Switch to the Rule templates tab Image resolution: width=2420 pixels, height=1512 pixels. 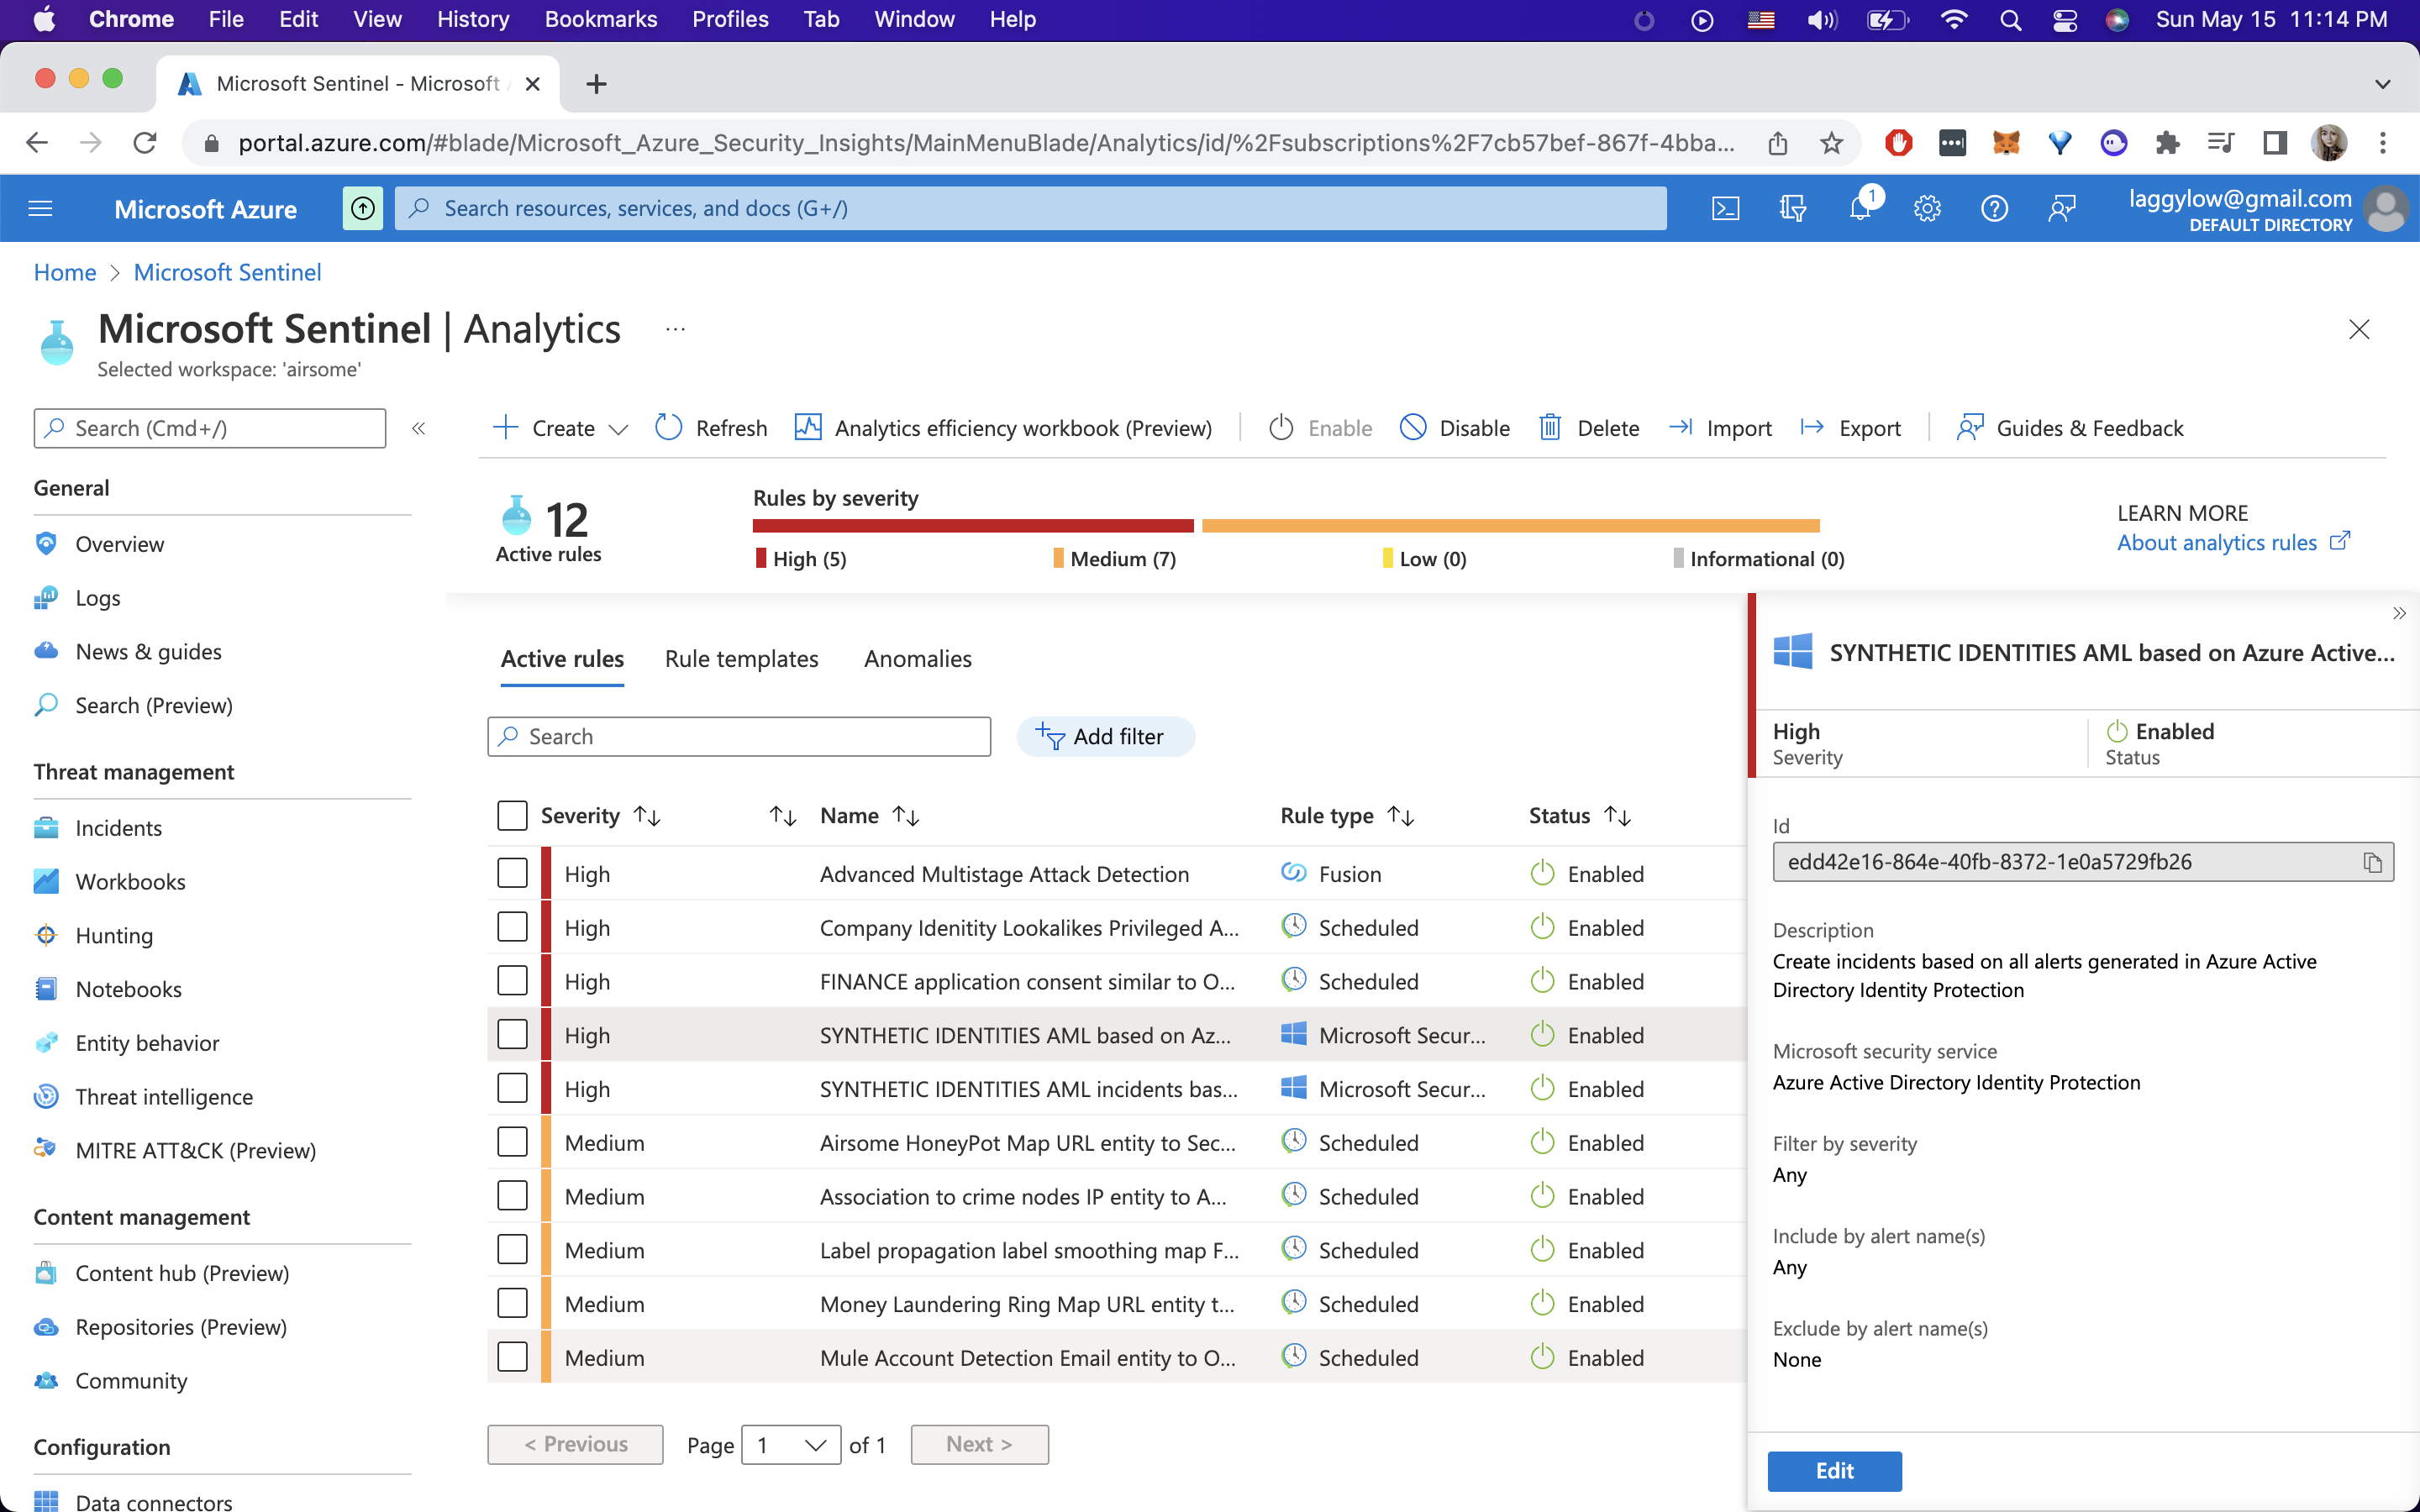741,659
